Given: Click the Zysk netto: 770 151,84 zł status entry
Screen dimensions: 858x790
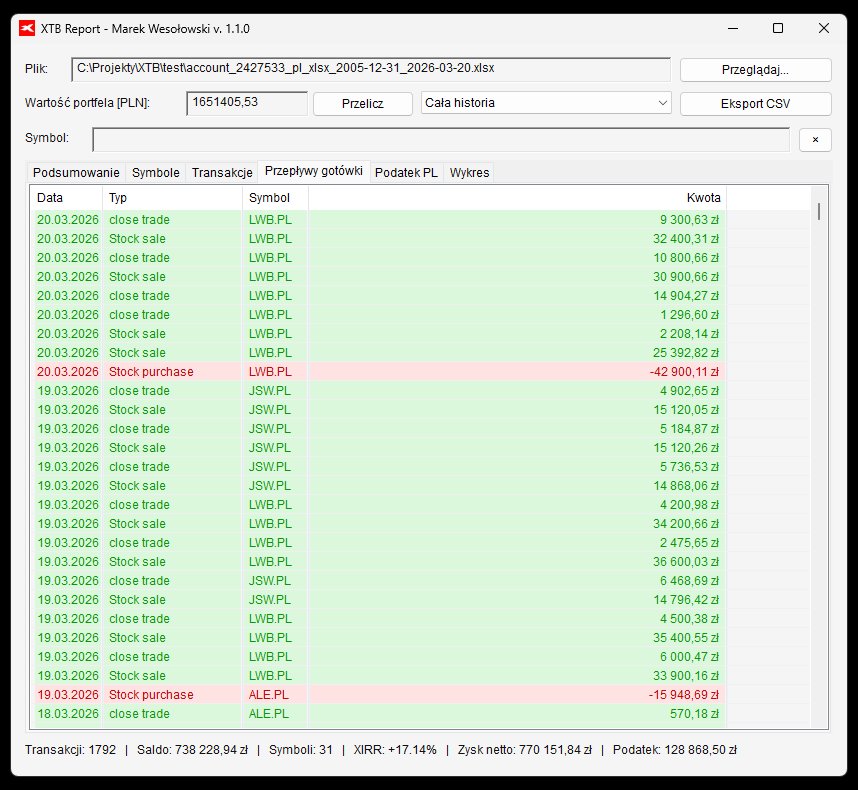Looking at the screenshot, I should tap(525, 750).
